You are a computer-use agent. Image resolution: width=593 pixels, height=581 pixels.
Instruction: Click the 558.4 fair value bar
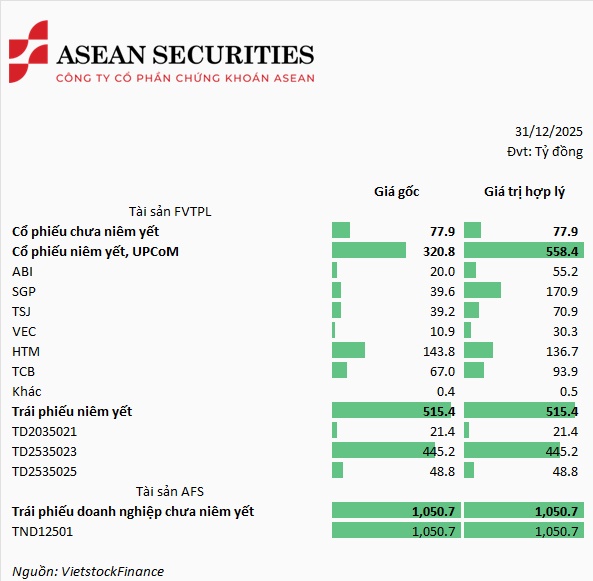click(524, 250)
